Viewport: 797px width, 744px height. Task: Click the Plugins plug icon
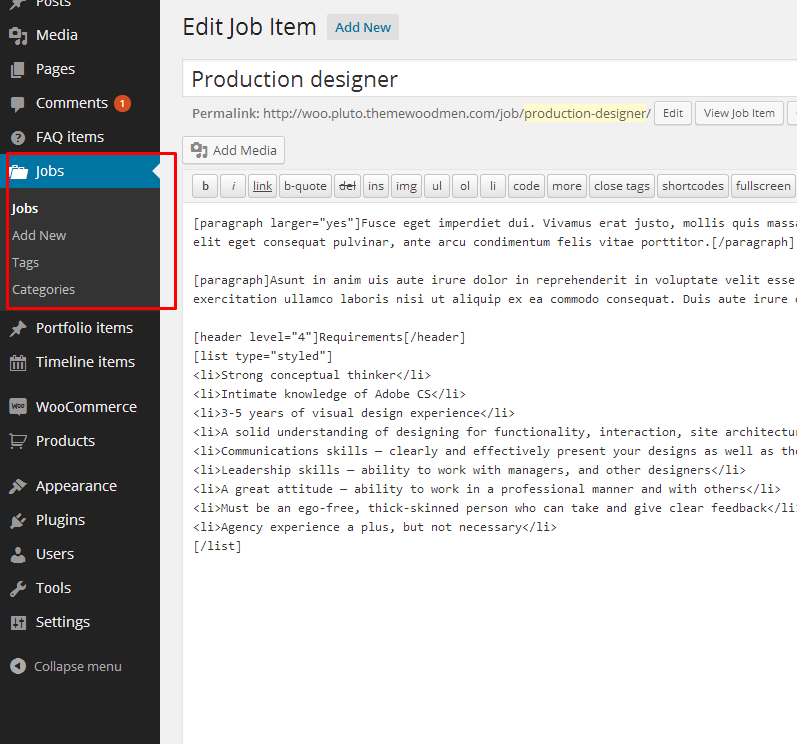tap(18, 520)
